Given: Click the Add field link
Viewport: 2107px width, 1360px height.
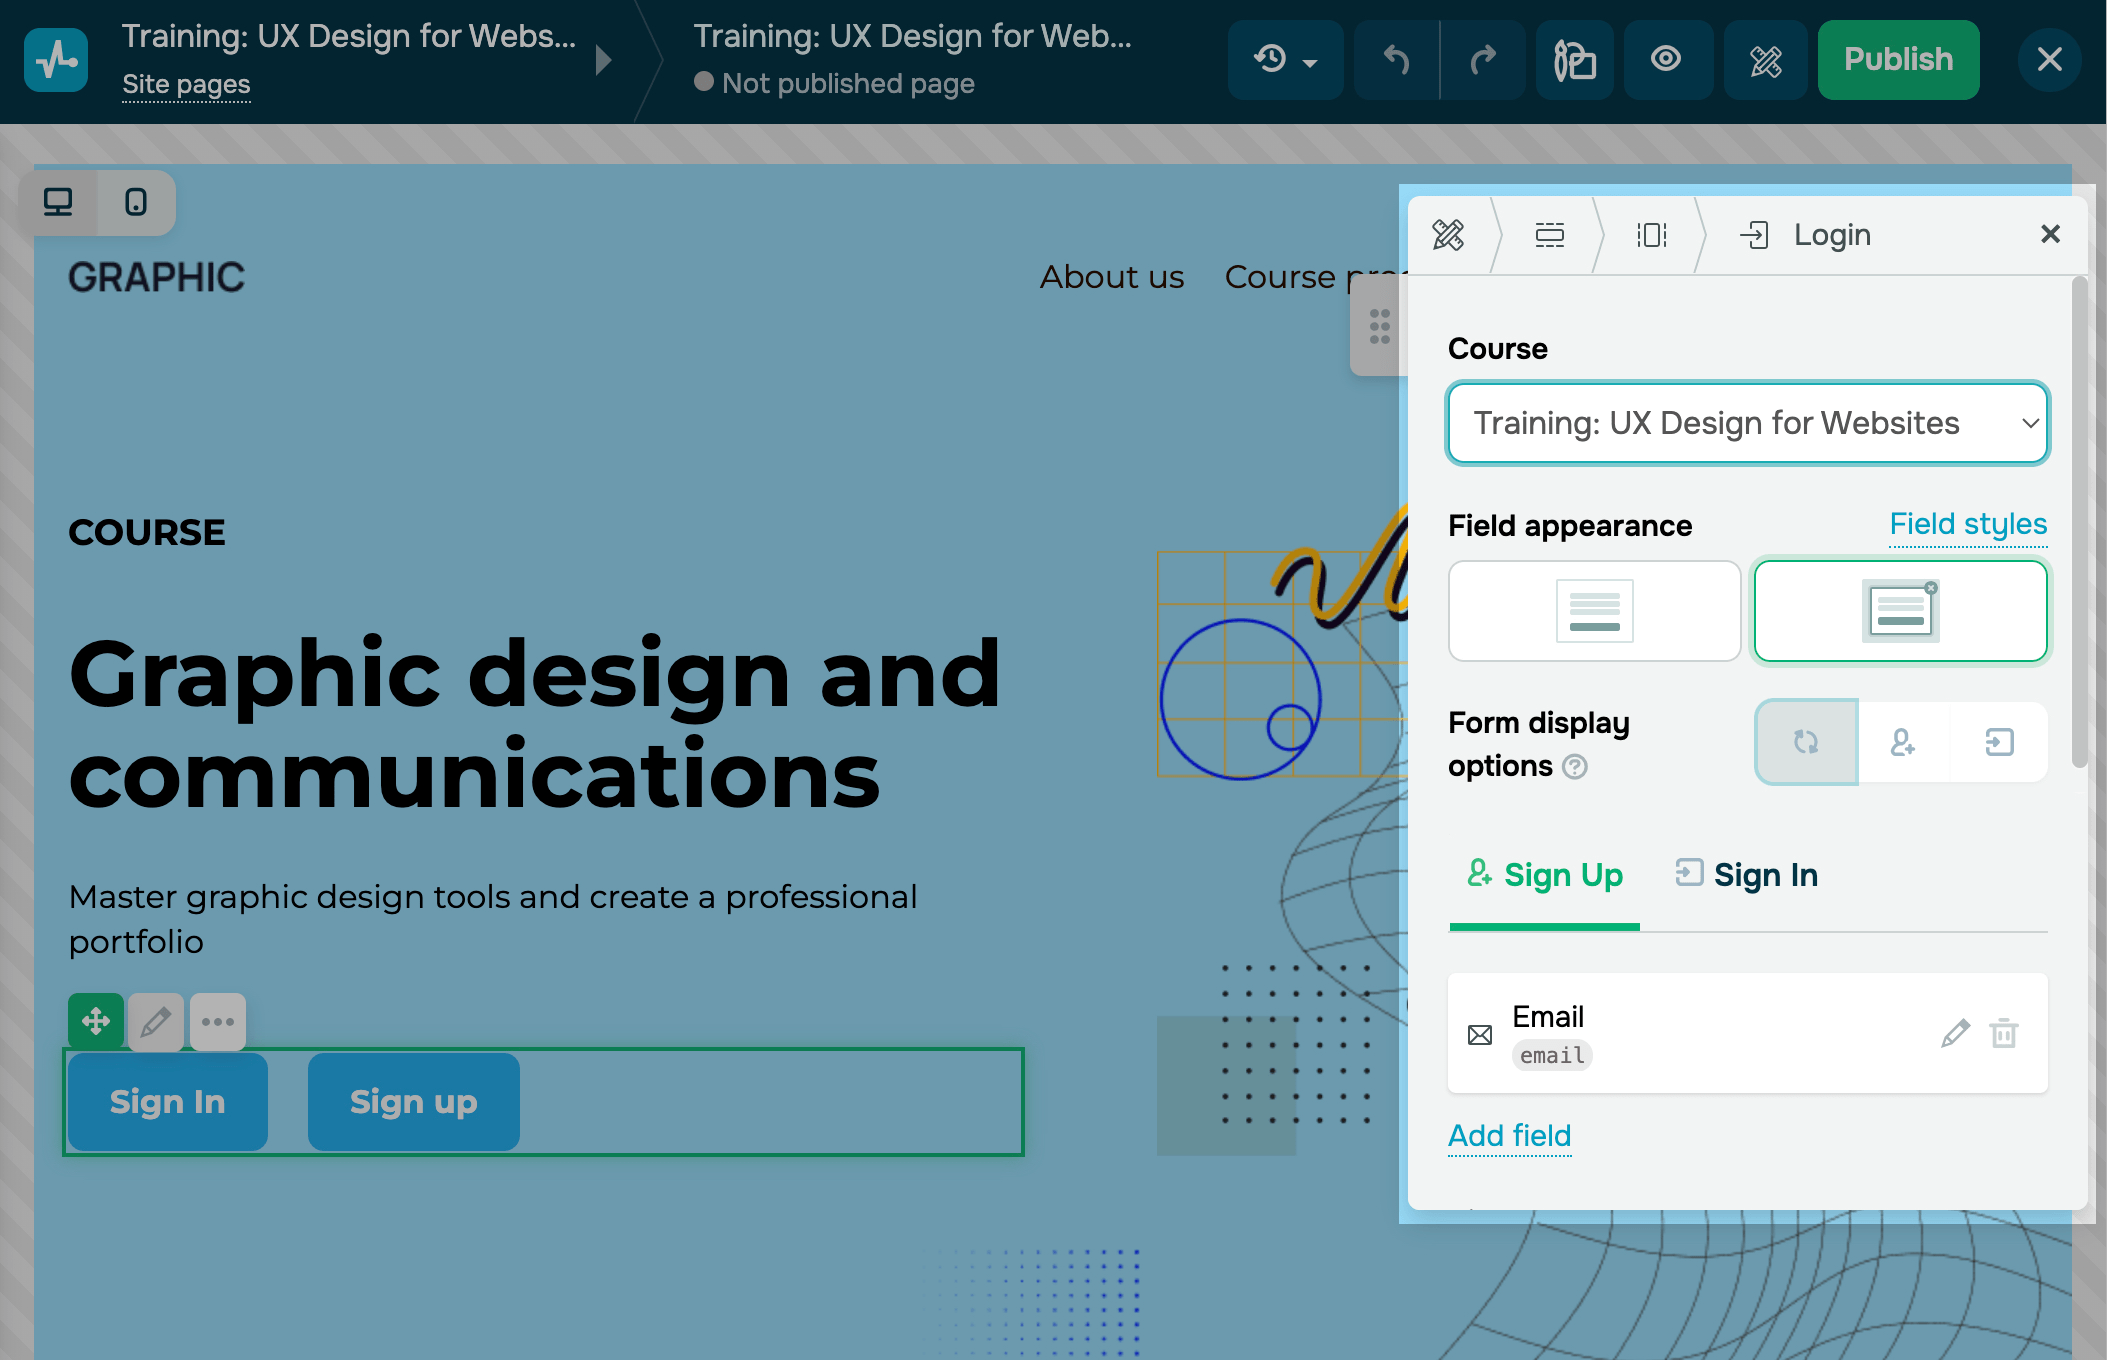Looking at the screenshot, I should tap(1509, 1135).
